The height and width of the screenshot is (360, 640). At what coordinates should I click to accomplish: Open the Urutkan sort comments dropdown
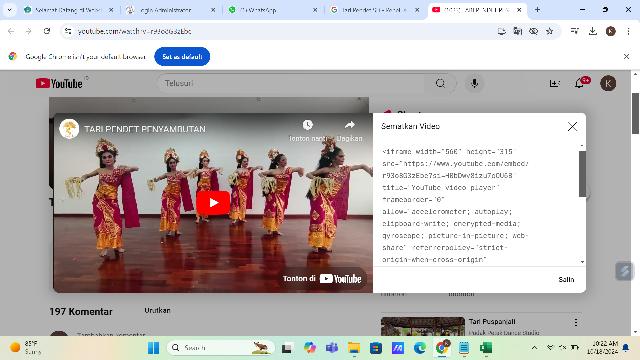[157, 311]
